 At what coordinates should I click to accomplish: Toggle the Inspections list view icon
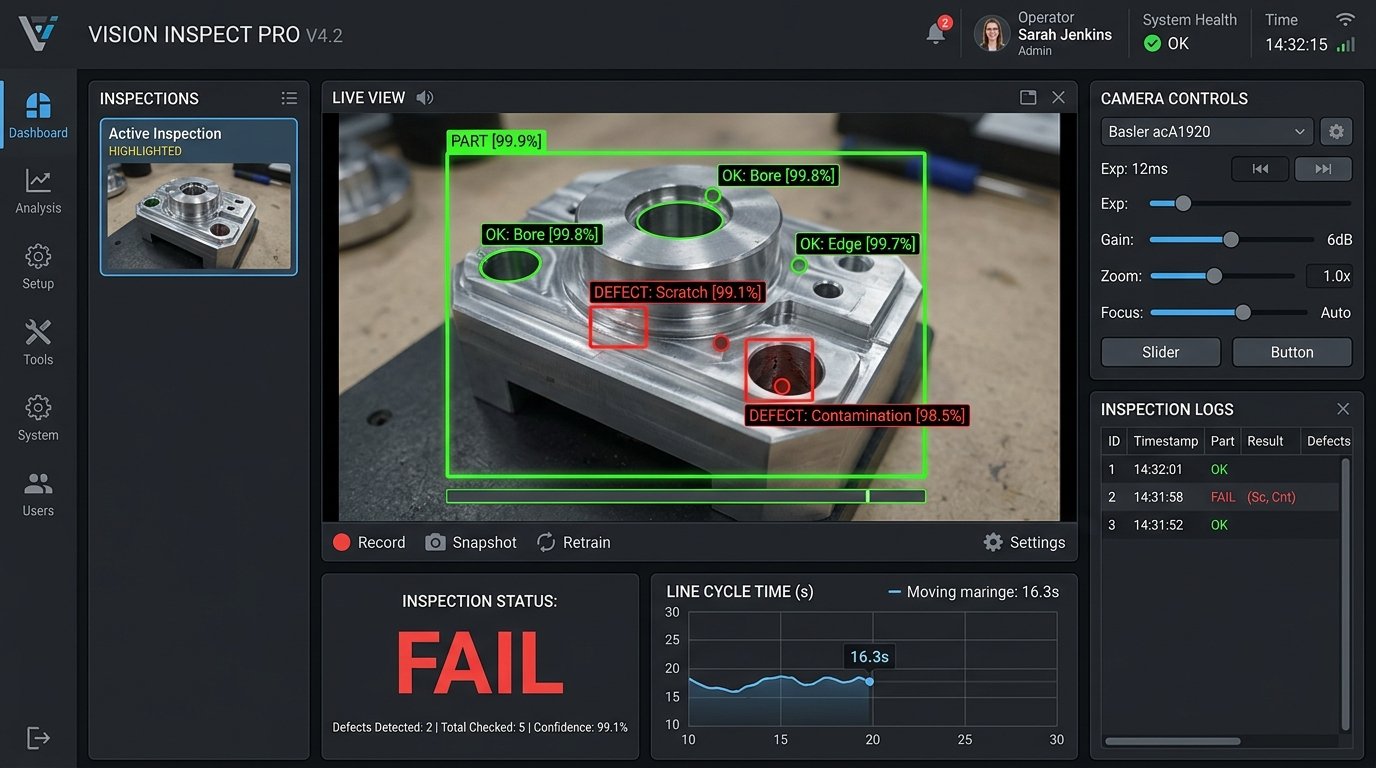tap(289, 98)
